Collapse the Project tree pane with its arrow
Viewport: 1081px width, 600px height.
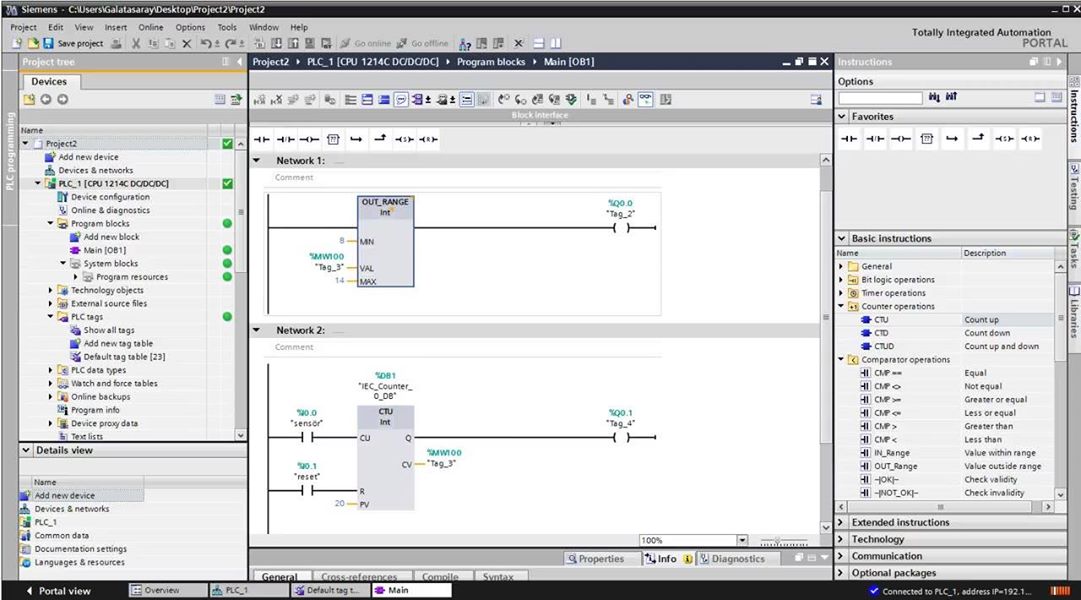[x=240, y=61]
